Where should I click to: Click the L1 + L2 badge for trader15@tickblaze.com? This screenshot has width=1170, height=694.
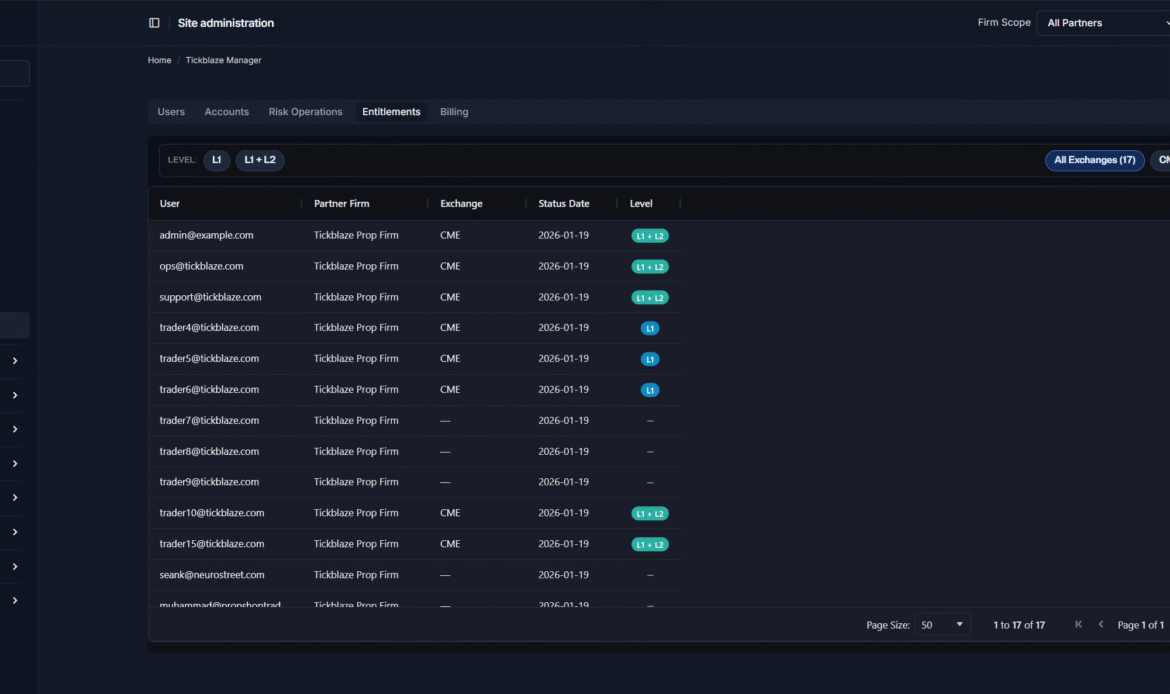650,544
